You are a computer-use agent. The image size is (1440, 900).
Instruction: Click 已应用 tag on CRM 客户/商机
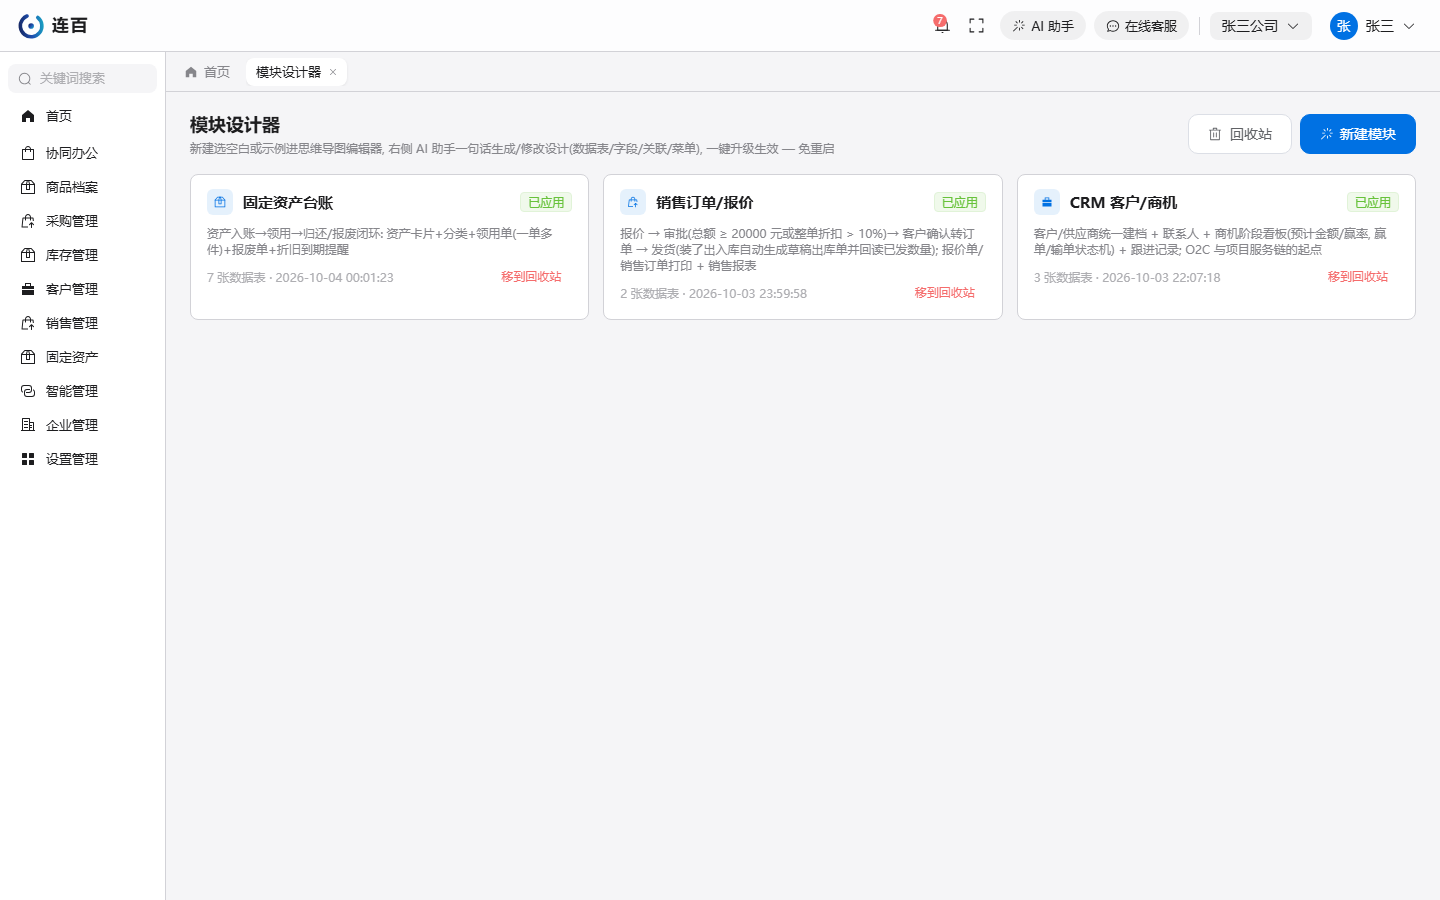(x=1373, y=202)
